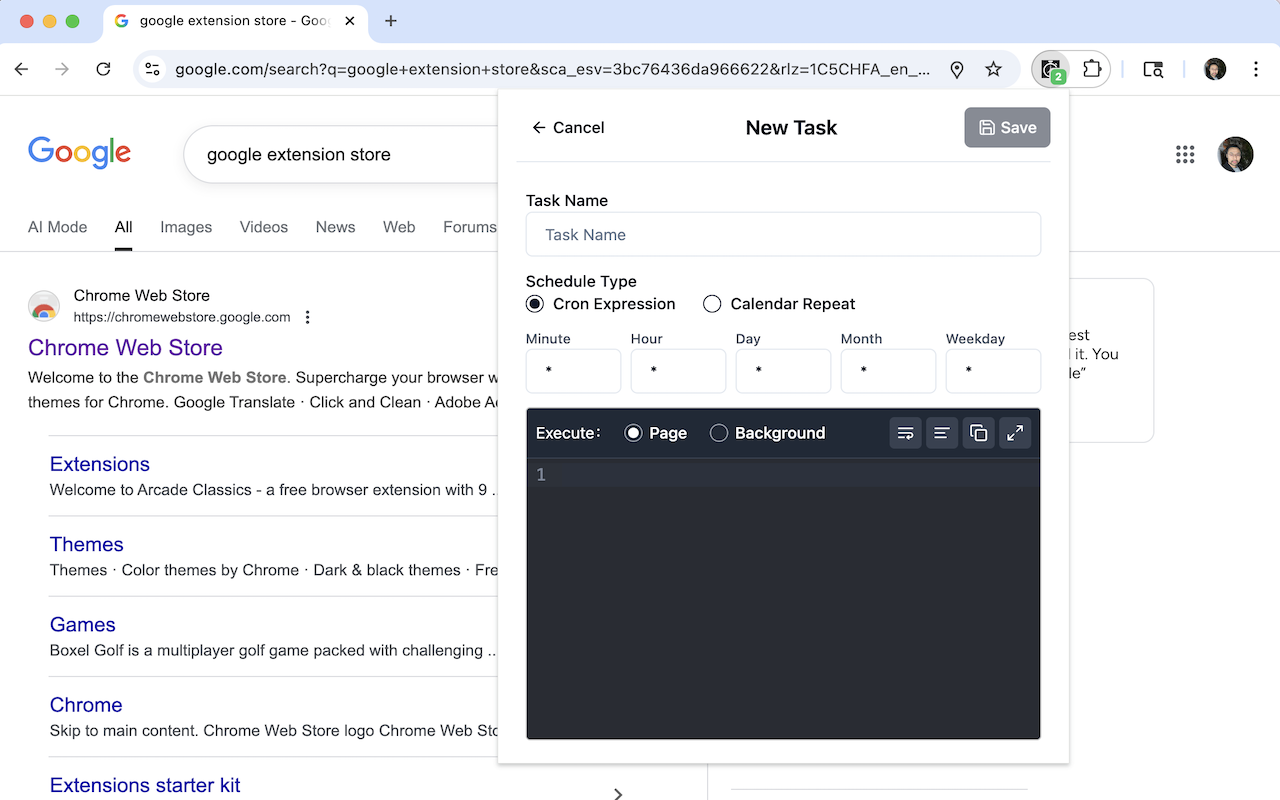Copy the editor code to clipboard
1280x800 pixels.
[x=978, y=433]
